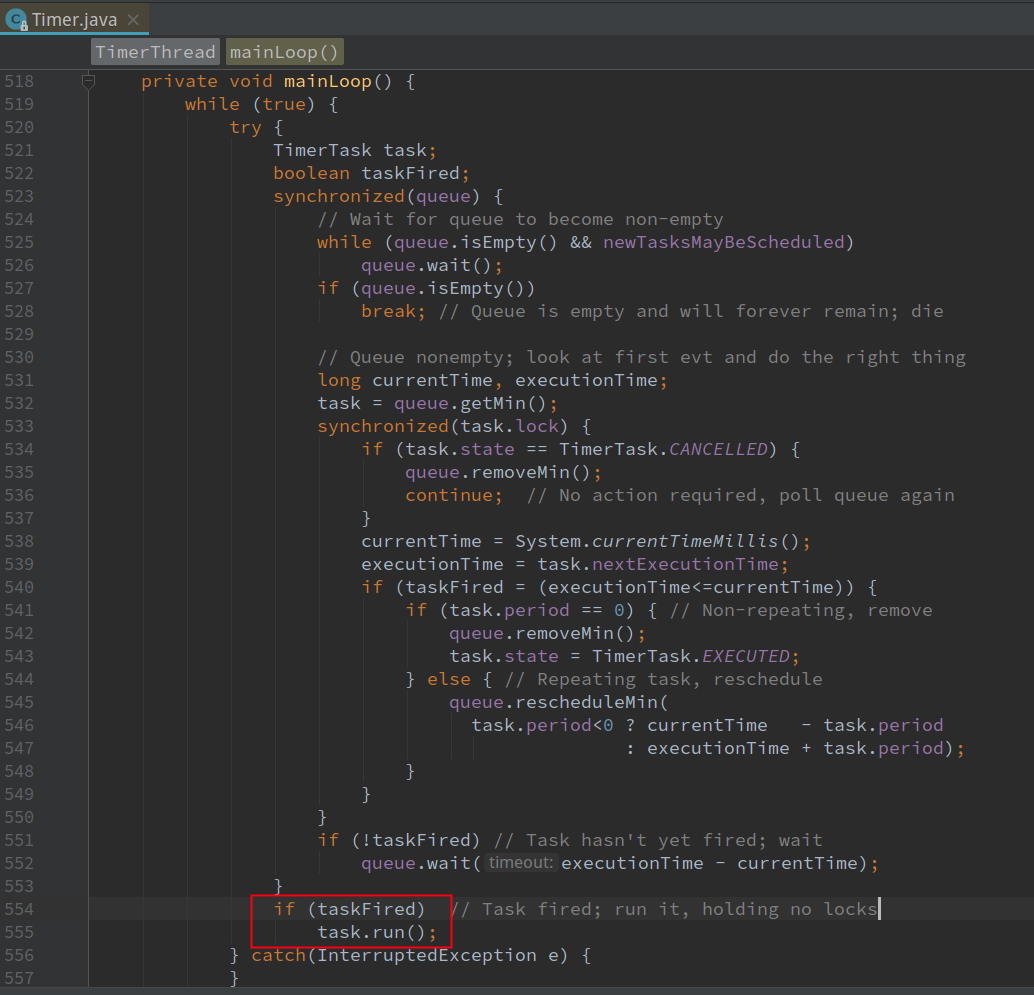Open the TimerThread breadcrumb
The image size is (1034, 995).
(154, 51)
